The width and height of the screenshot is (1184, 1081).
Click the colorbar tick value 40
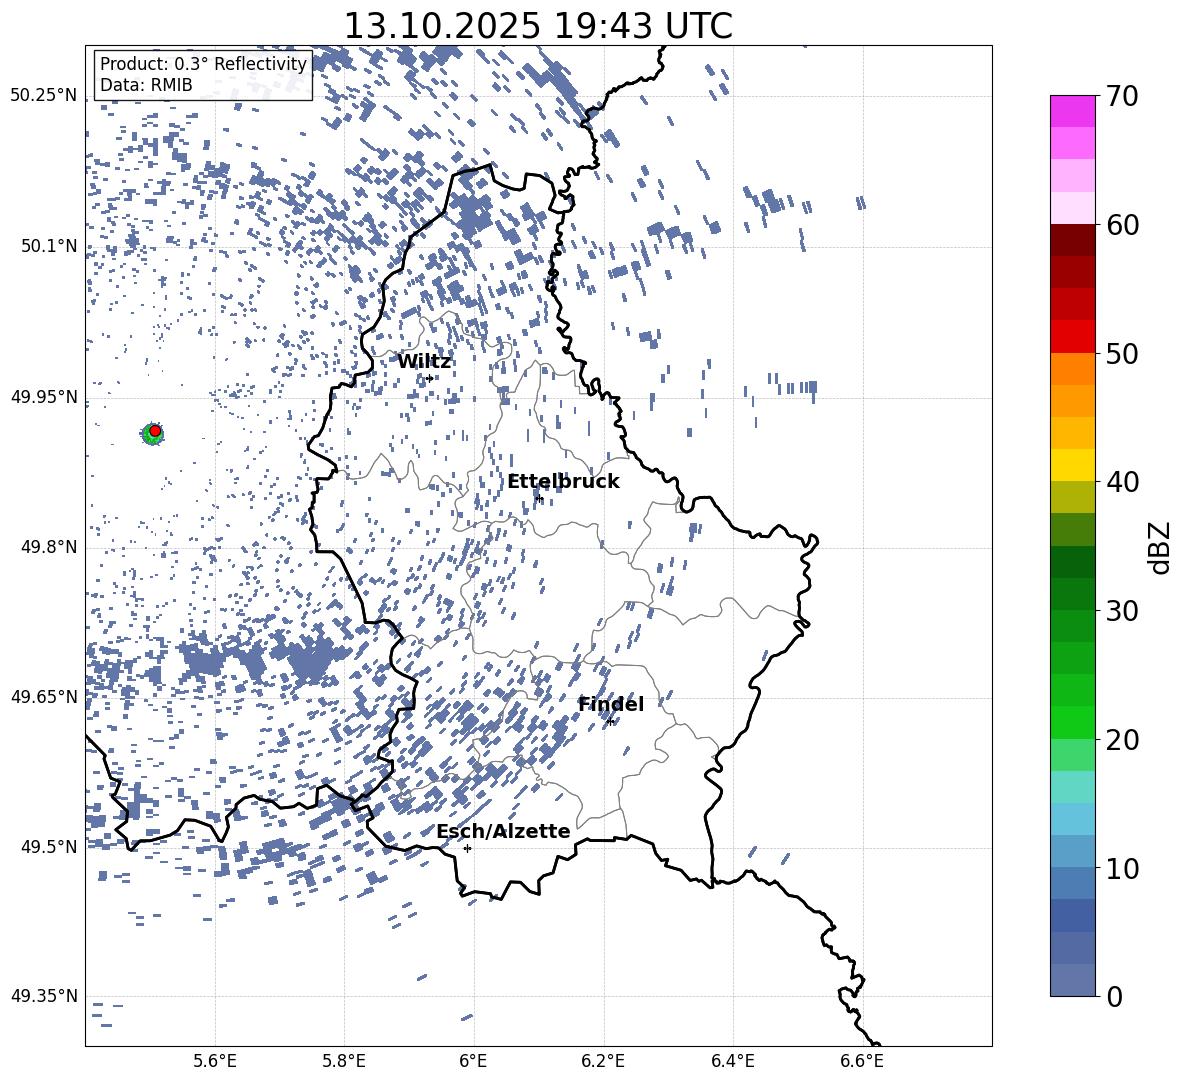[1122, 482]
